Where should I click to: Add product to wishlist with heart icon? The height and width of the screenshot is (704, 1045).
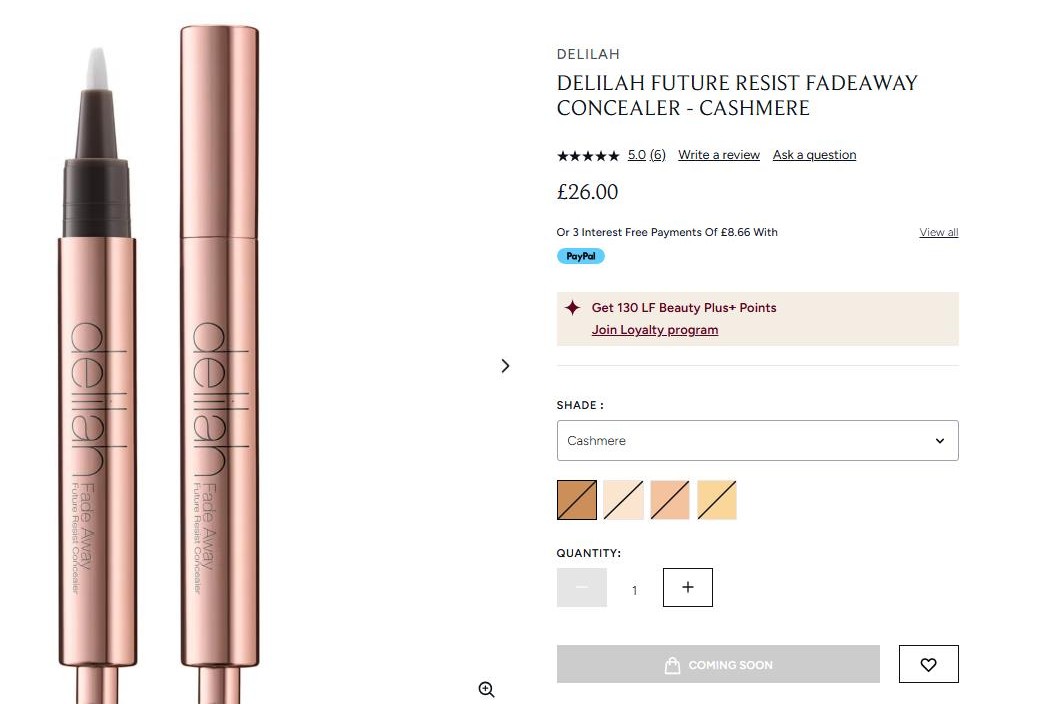click(928, 664)
